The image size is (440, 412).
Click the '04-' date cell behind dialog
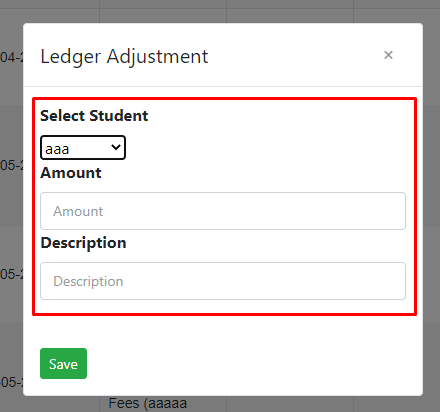(x=11, y=57)
